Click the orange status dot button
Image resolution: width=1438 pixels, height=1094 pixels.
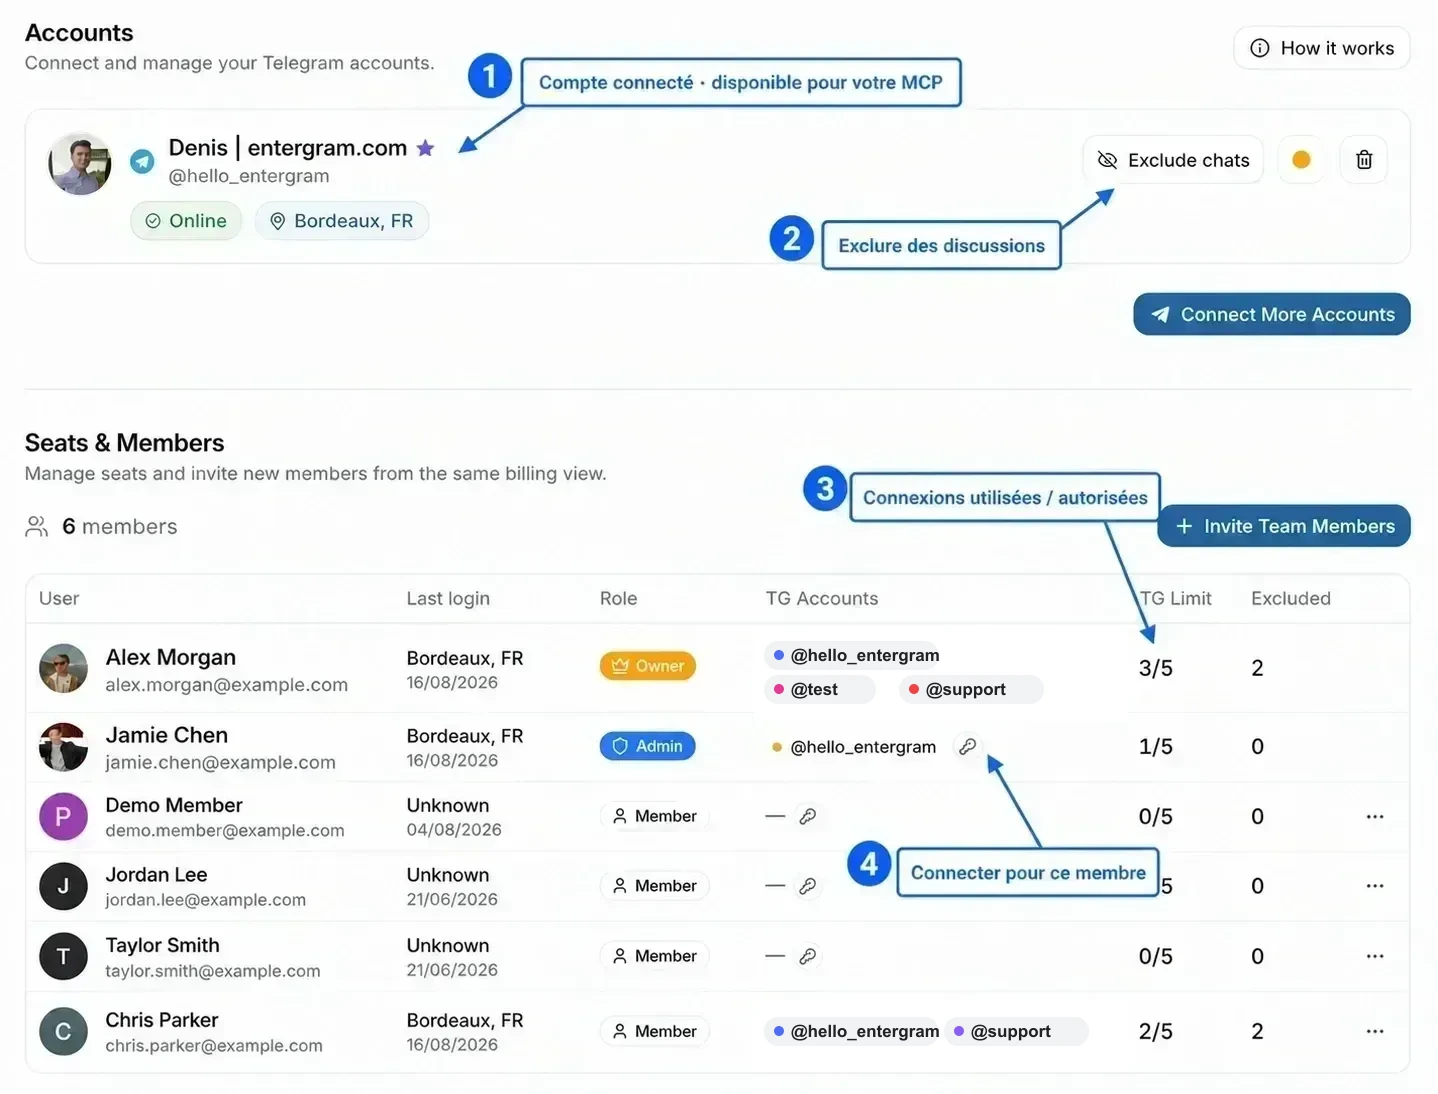(x=1301, y=160)
